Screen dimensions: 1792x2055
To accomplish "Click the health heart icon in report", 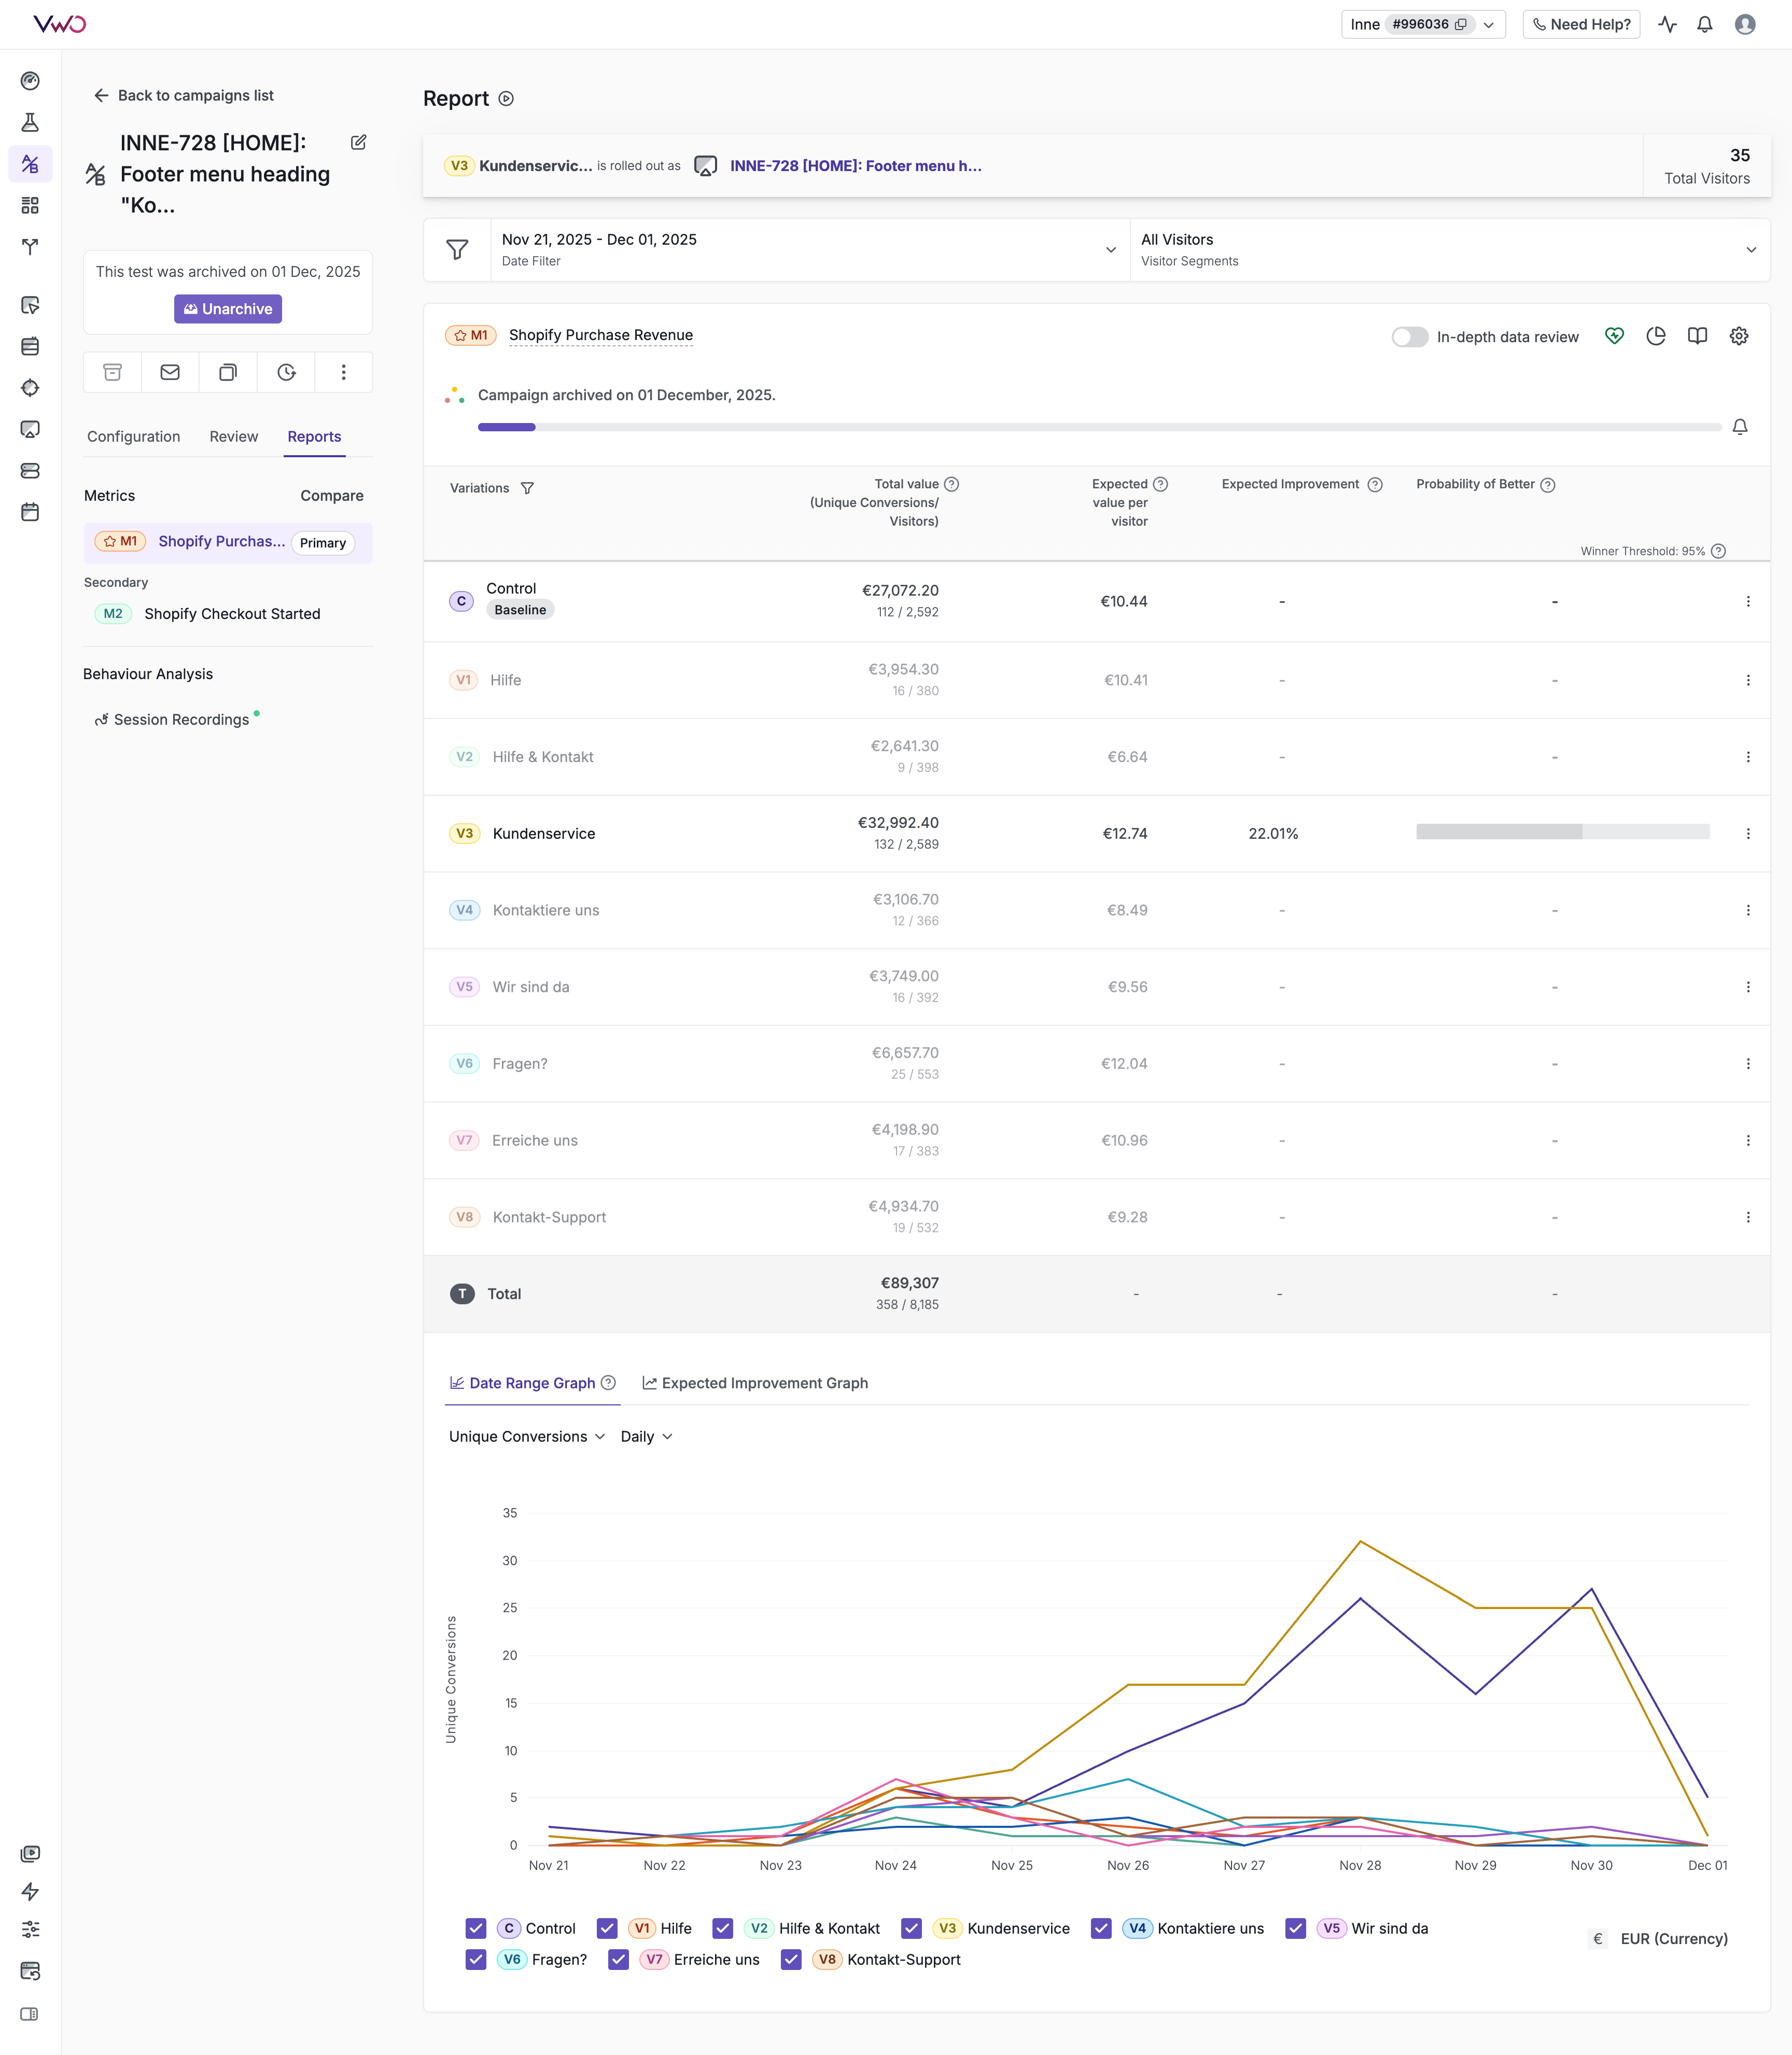I will 1614,336.
